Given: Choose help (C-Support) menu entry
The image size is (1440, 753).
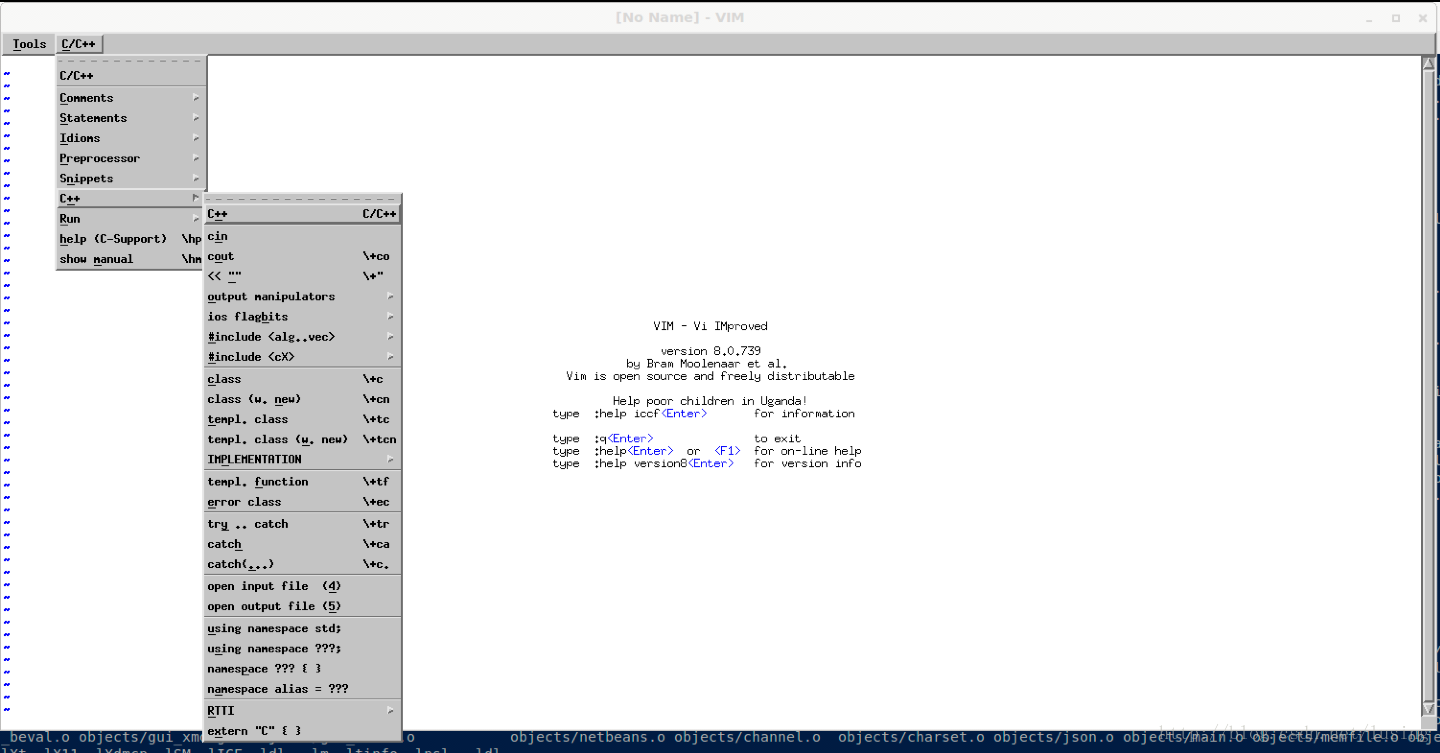Looking at the screenshot, I should point(131,239).
